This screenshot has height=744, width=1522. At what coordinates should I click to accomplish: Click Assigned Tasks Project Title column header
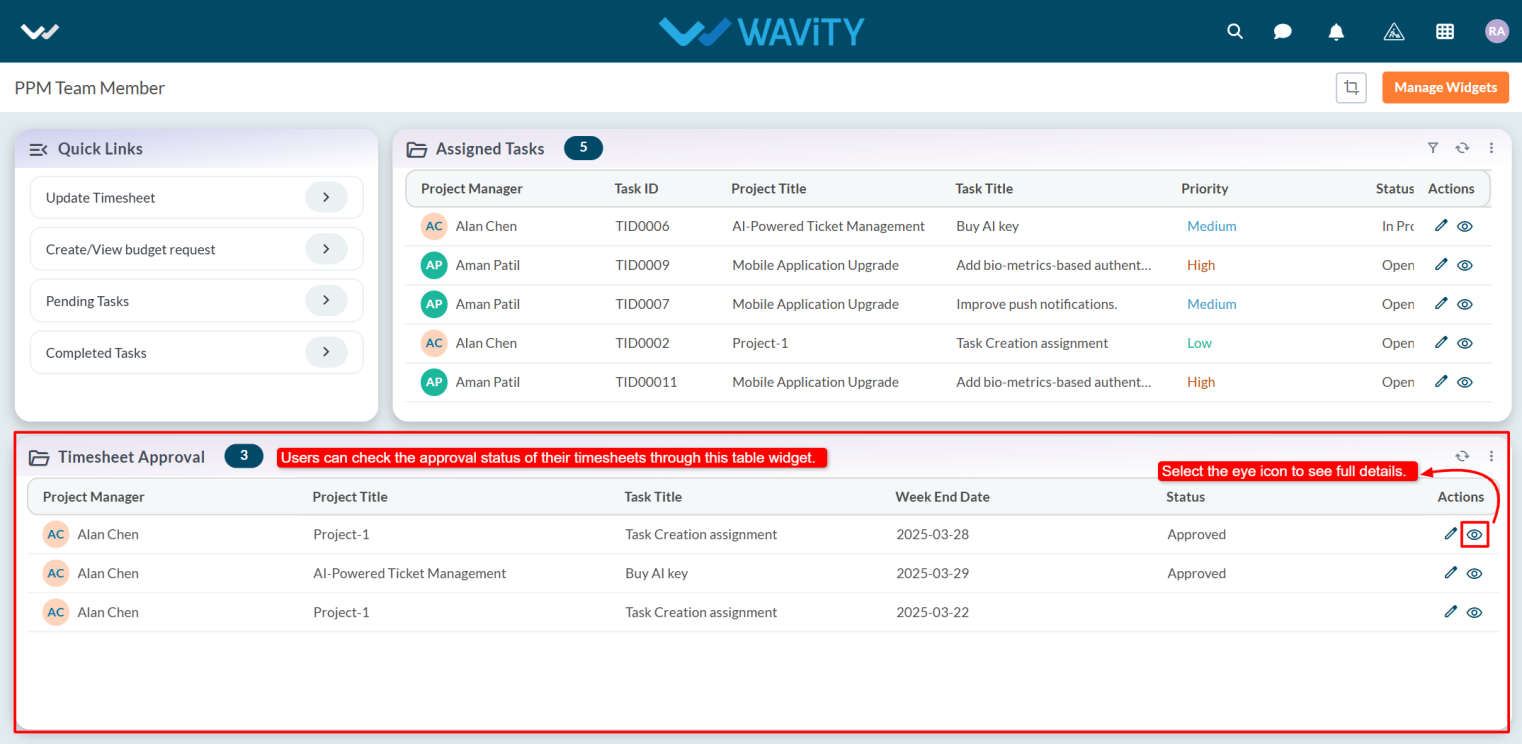[768, 188]
